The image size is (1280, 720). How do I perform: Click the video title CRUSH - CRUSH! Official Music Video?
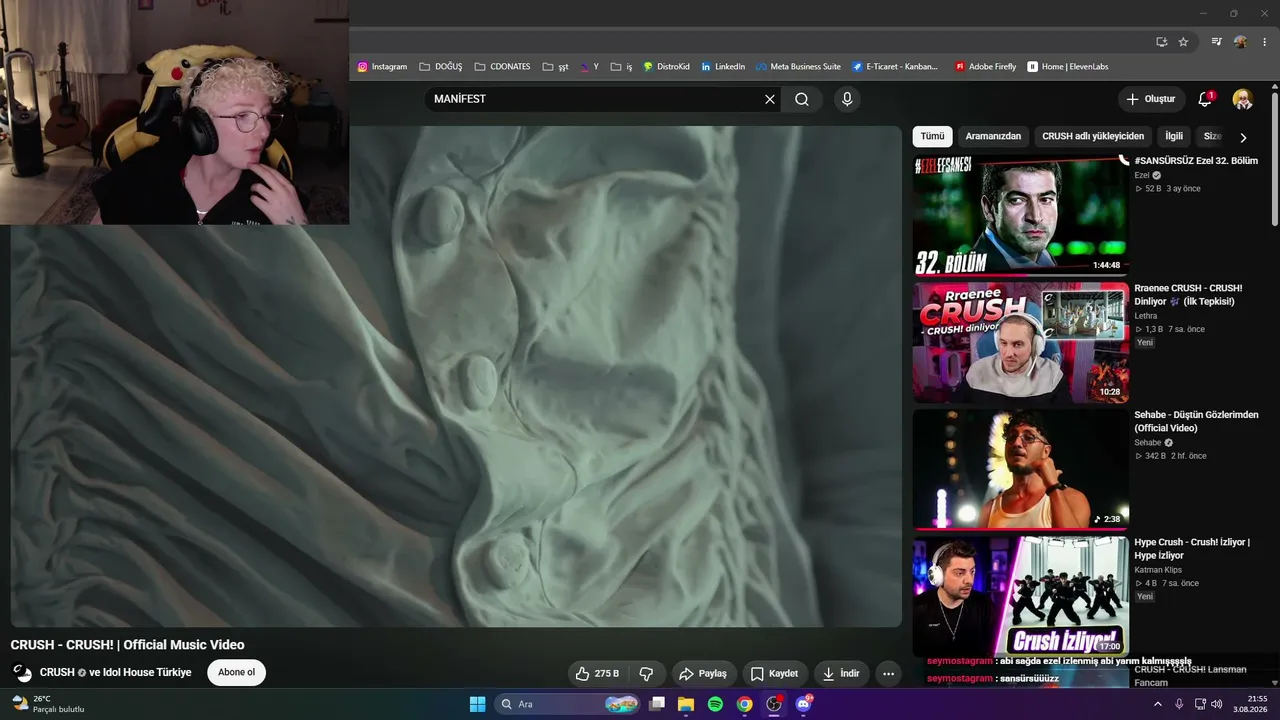click(x=127, y=645)
